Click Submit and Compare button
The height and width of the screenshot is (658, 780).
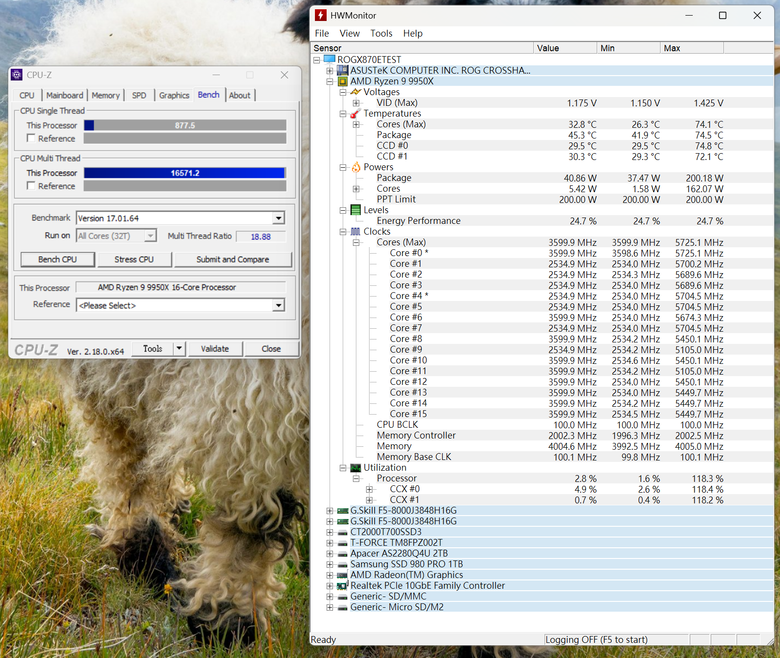[x=233, y=259]
